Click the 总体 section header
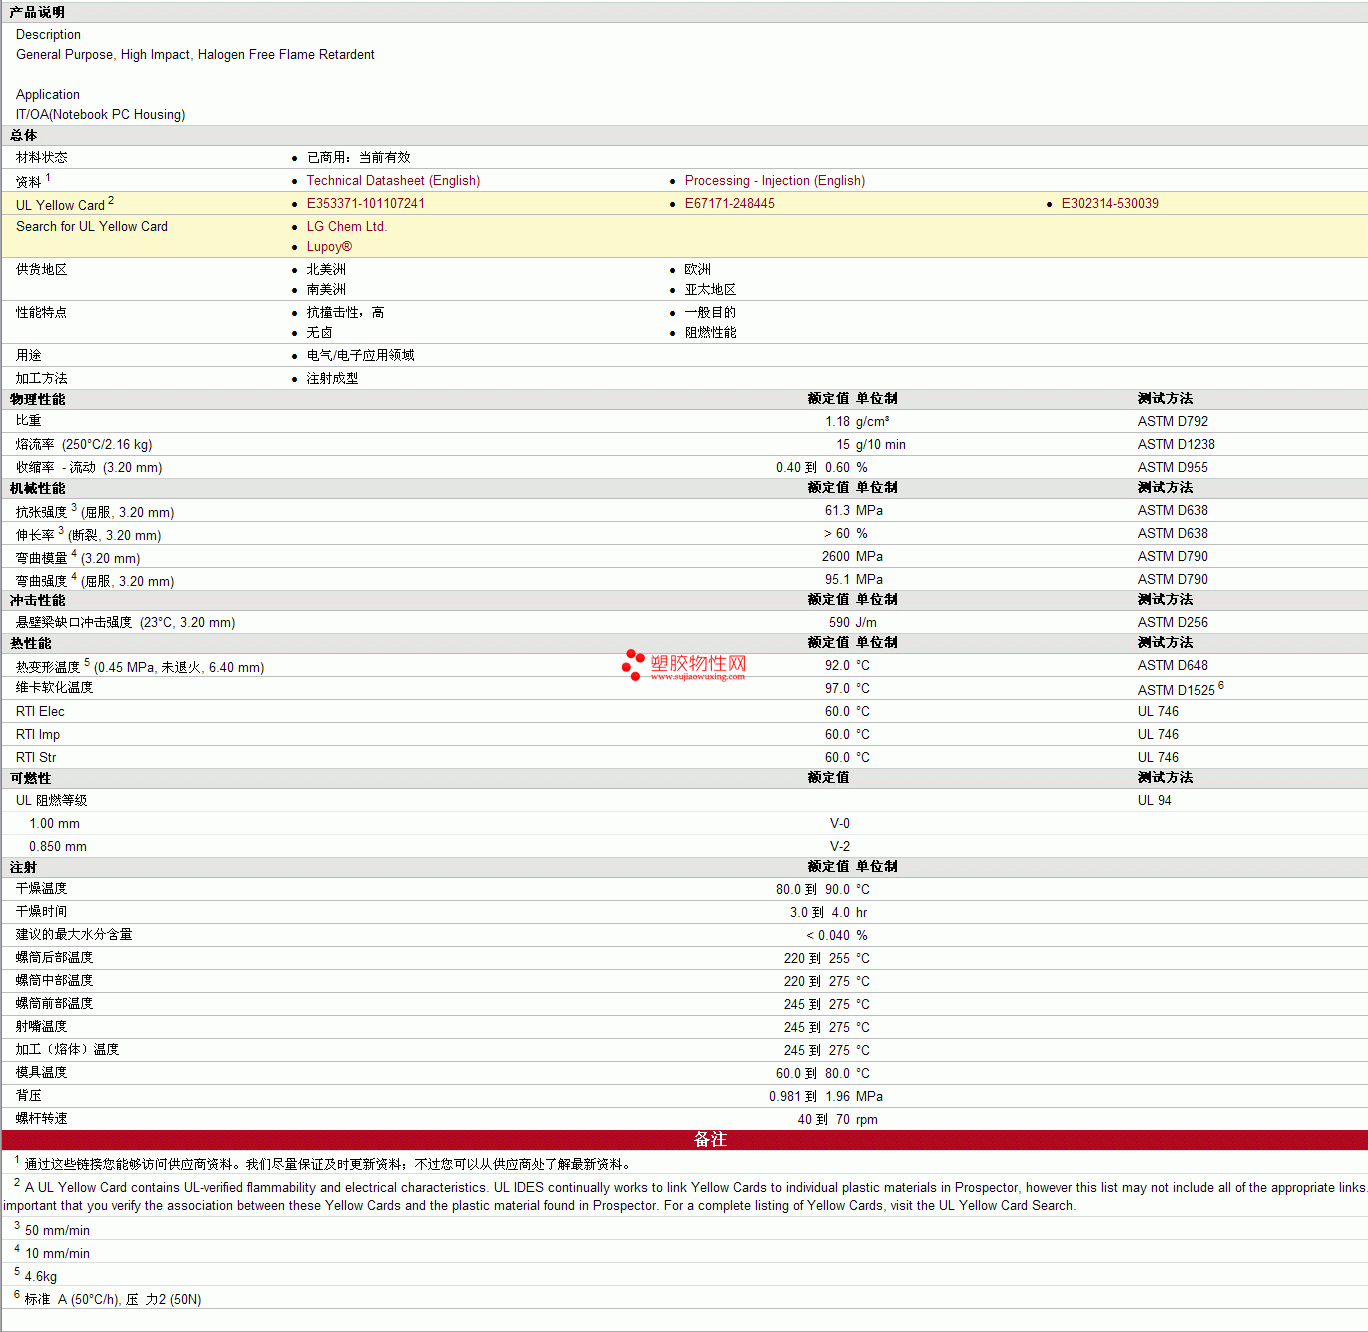This screenshot has height=1332, width=1368. 24,136
